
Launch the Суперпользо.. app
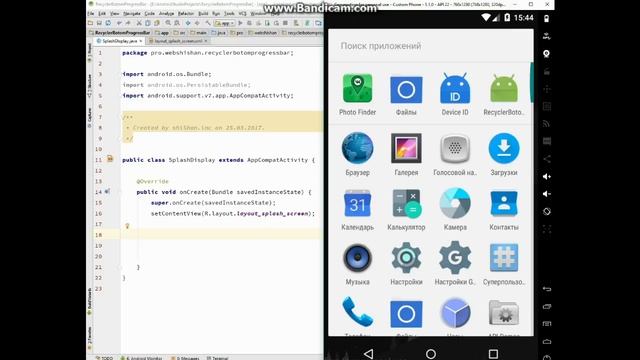coord(504,264)
